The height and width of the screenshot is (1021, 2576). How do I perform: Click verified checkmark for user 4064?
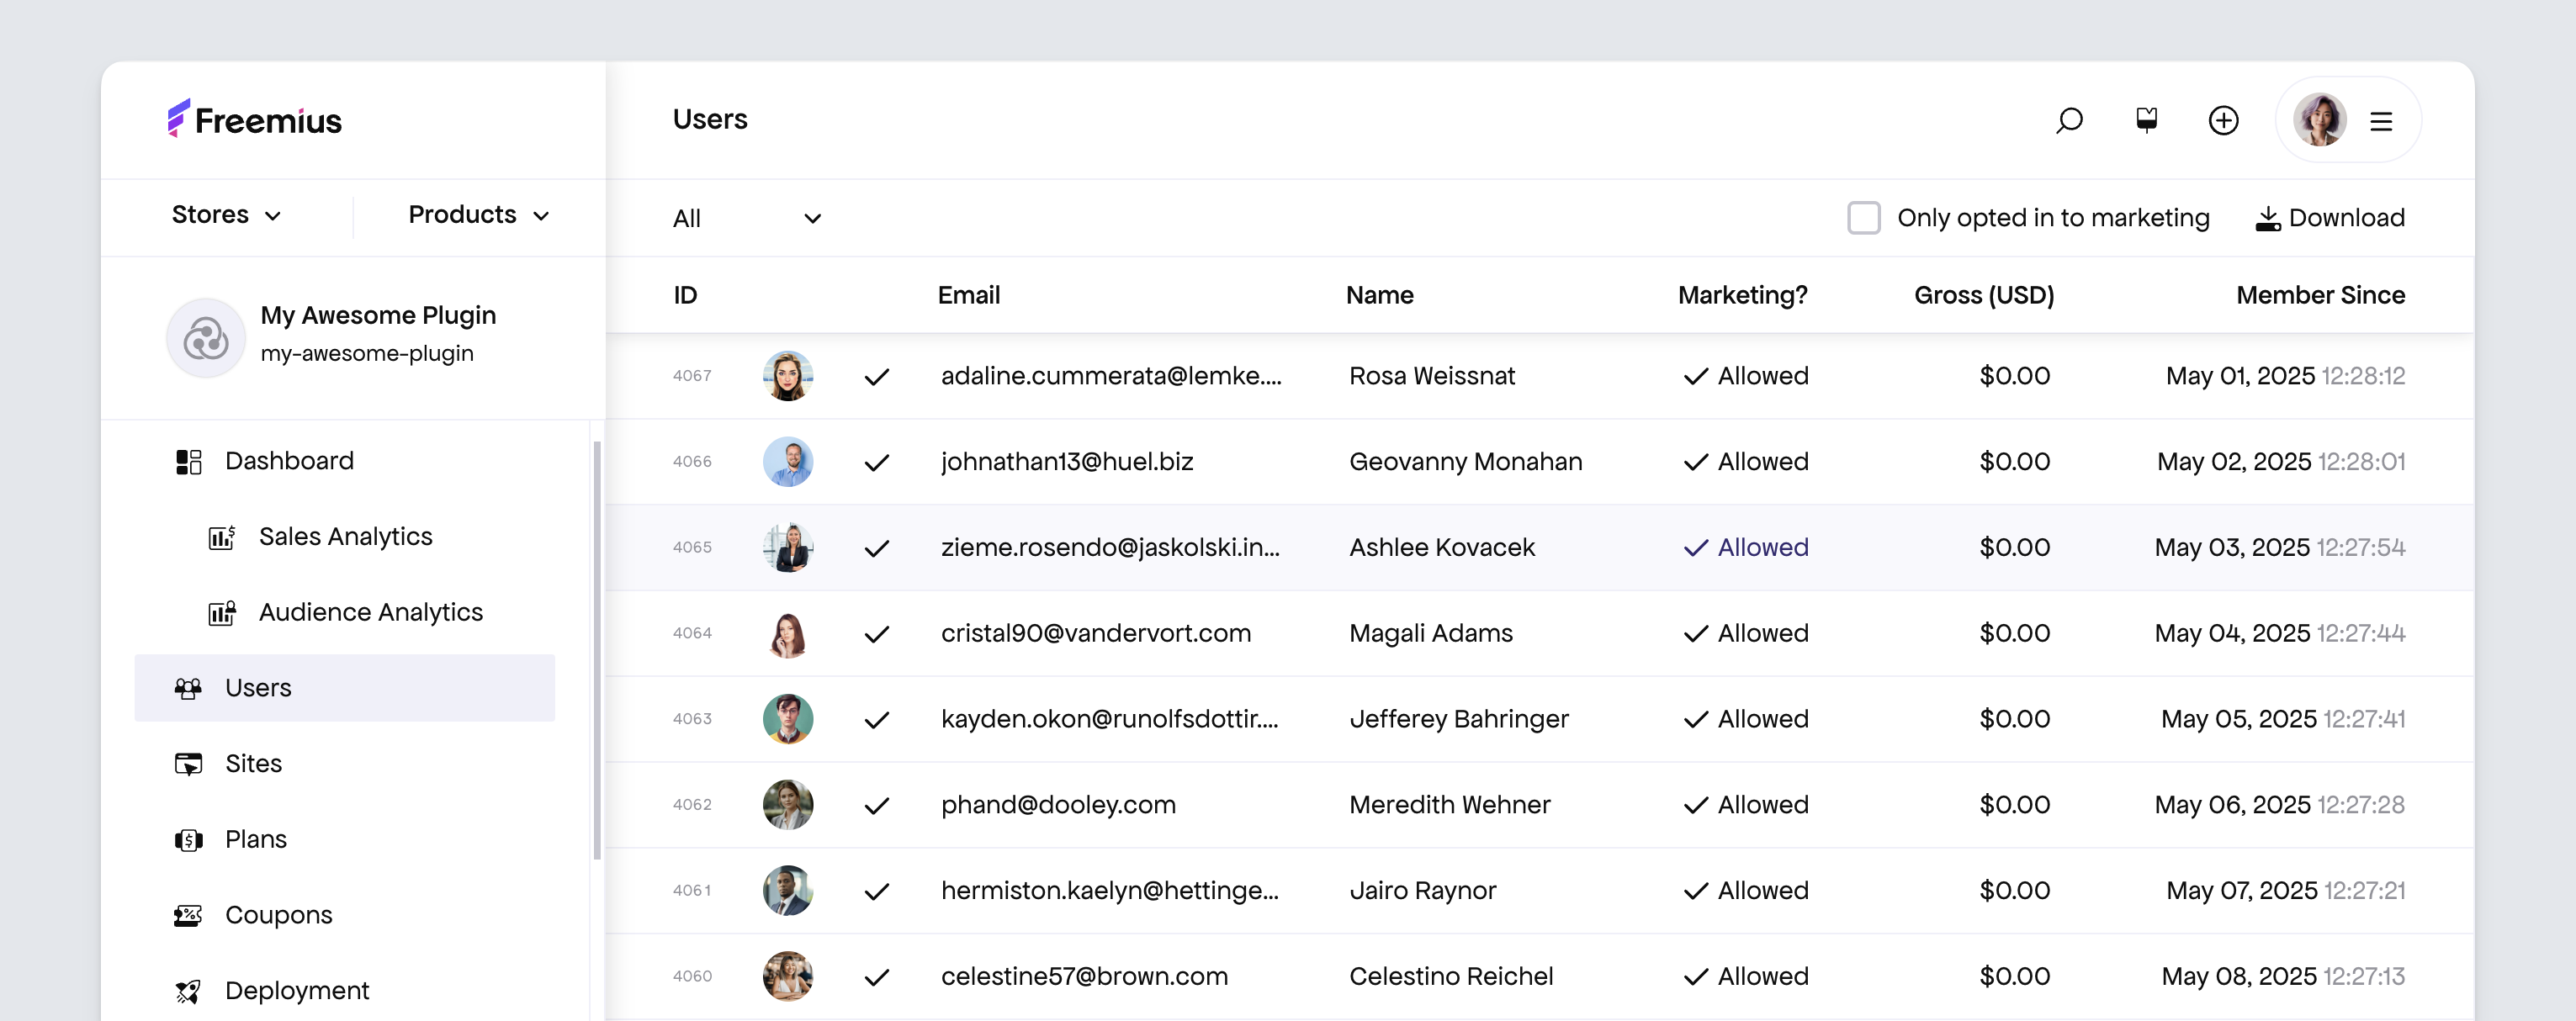(877, 634)
